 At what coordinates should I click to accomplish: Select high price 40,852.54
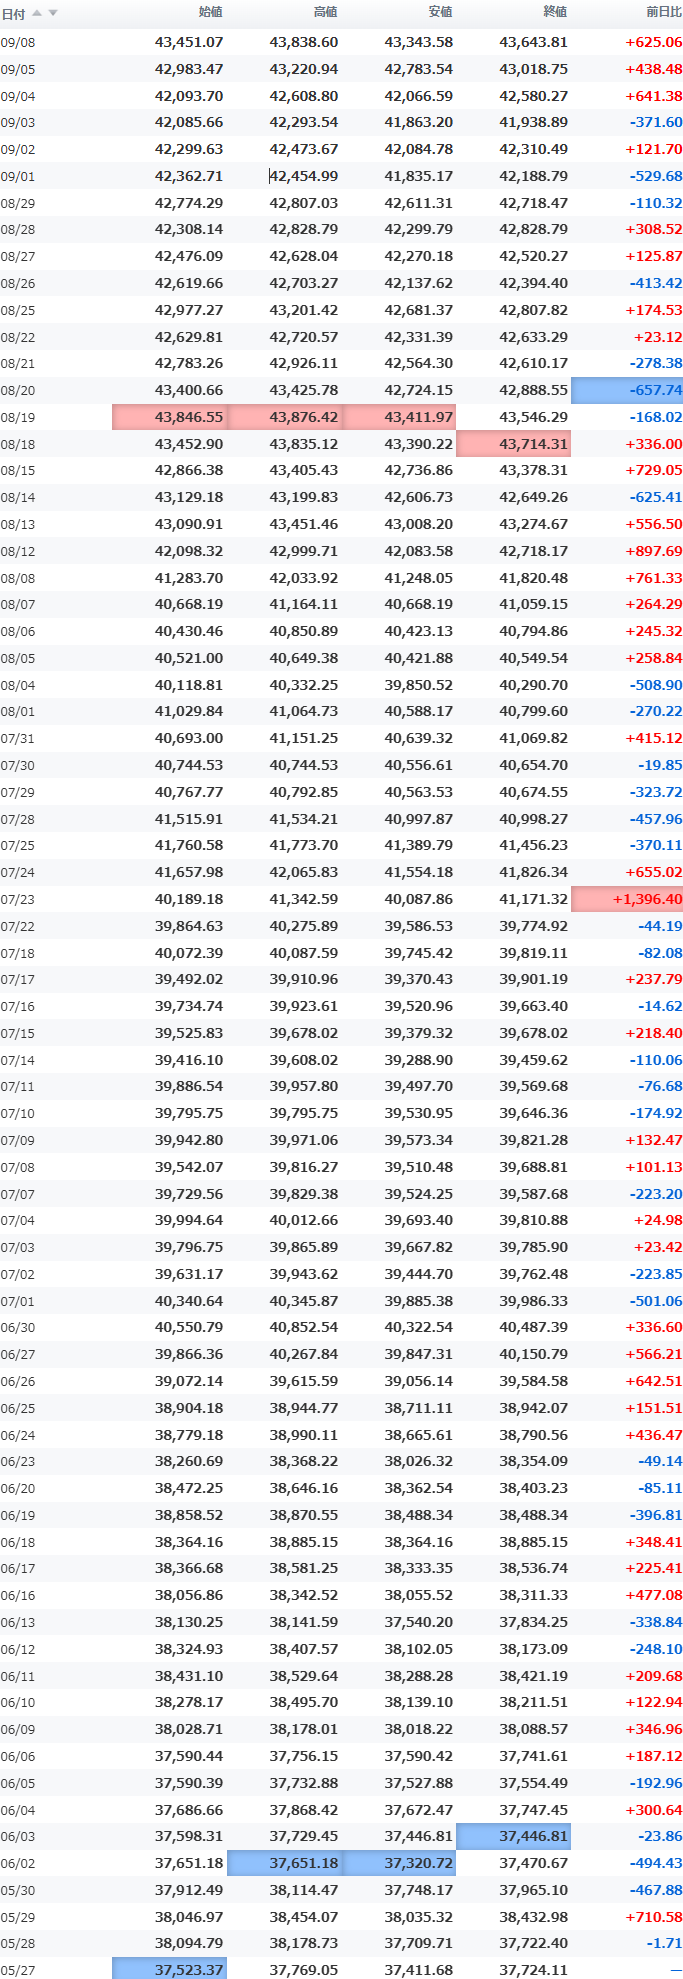coord(304,1327)
